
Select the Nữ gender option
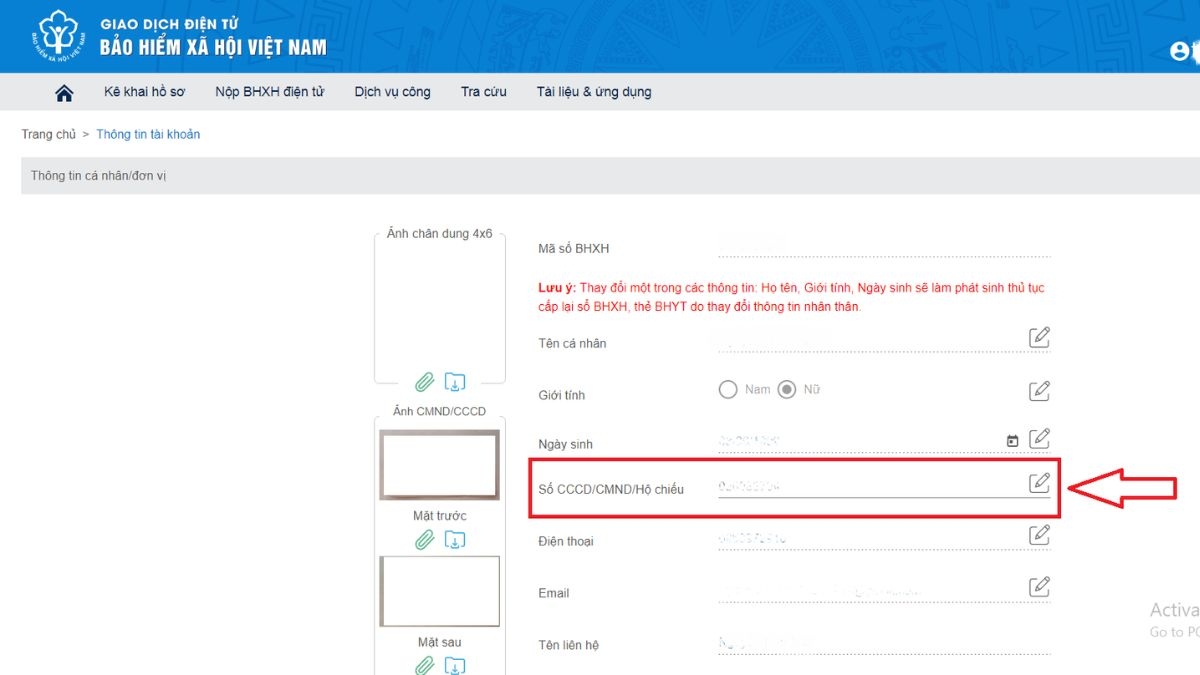click(787, 390)
